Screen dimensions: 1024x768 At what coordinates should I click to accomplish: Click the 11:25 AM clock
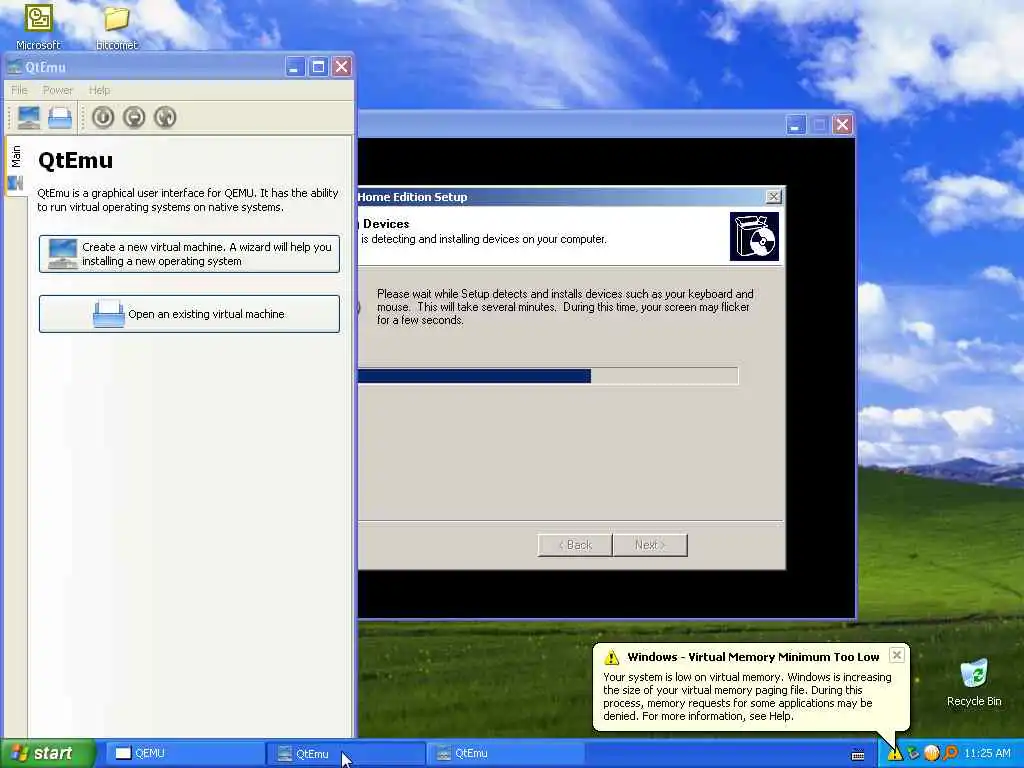(x=987, y=754)
